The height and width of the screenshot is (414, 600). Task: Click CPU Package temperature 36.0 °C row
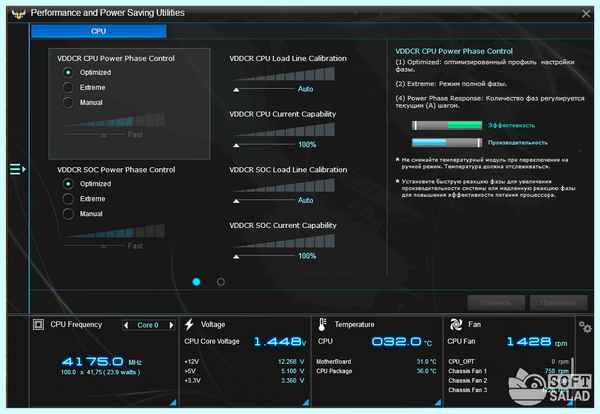(x=376, y=371)
